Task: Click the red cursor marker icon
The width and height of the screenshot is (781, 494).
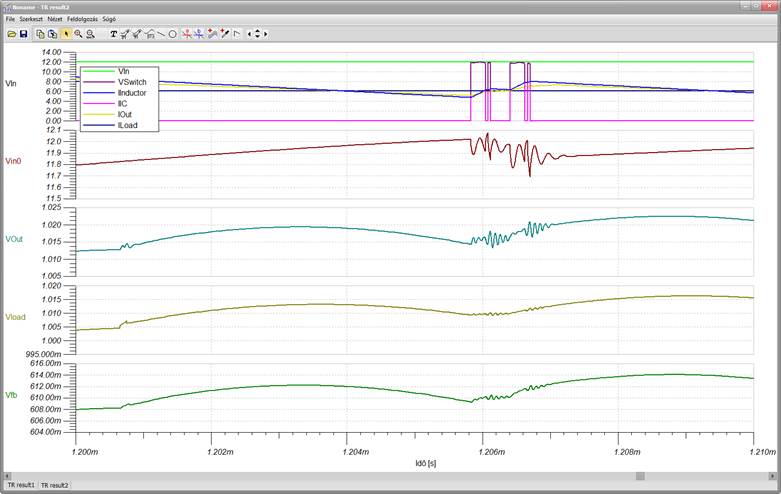Action: (x=187, y=34)
